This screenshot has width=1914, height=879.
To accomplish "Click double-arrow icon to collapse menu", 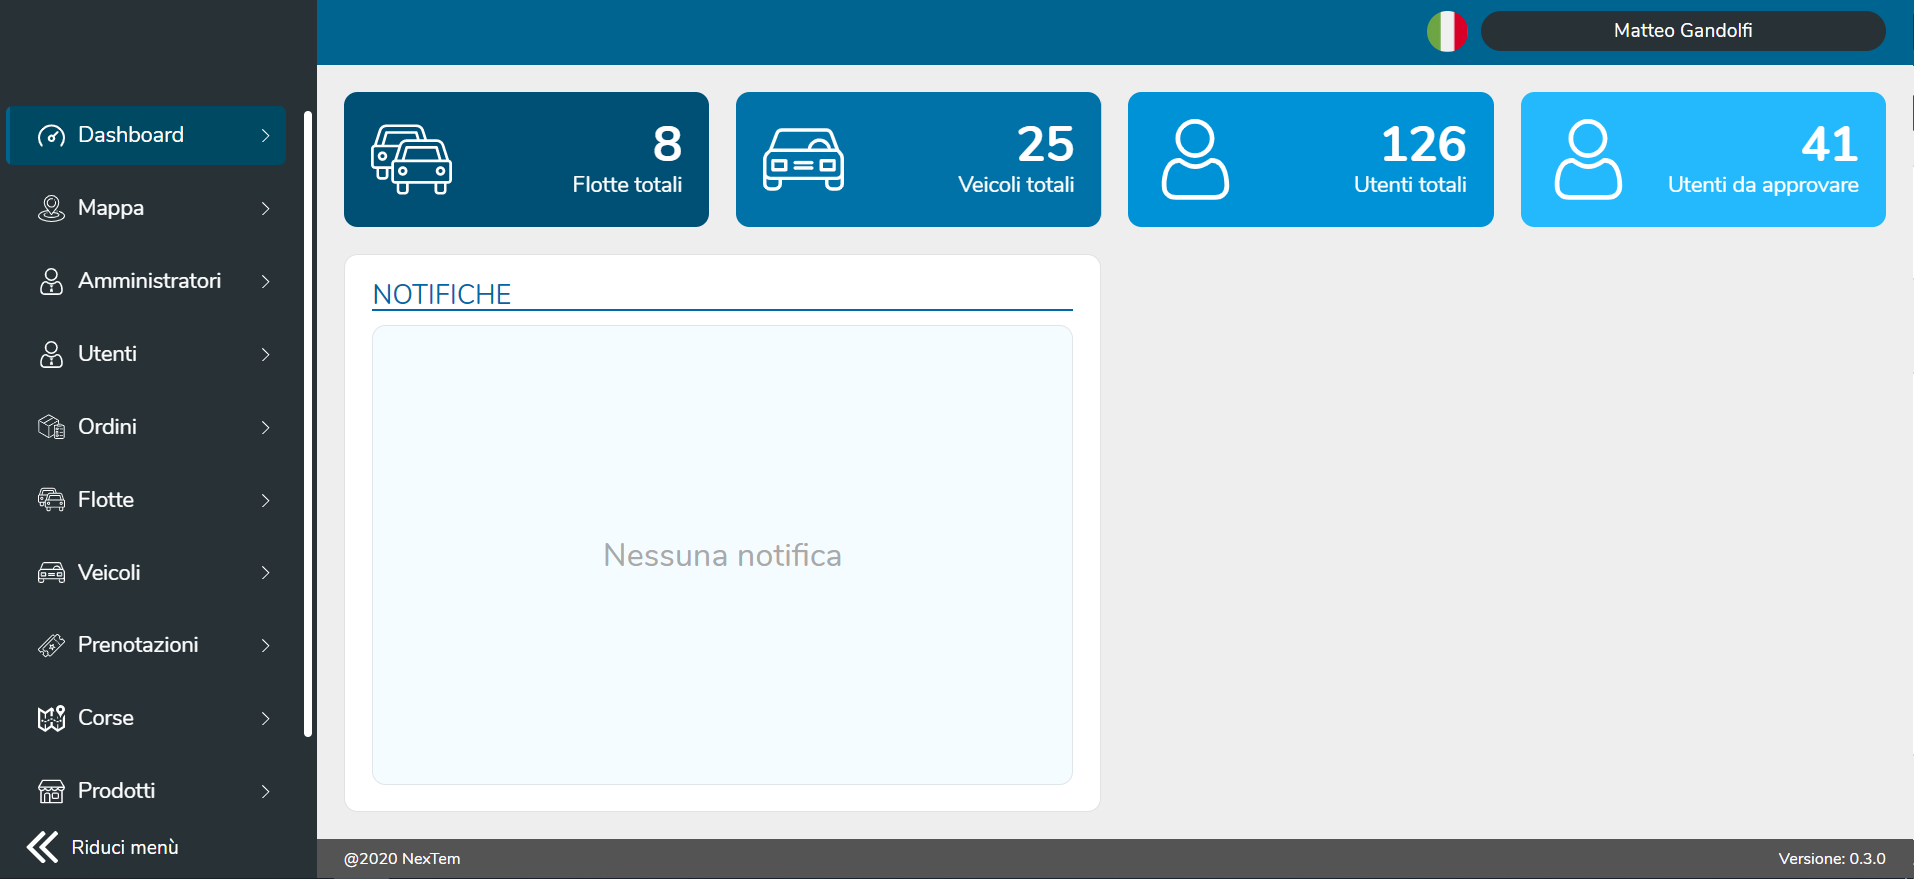I will 42,847.
